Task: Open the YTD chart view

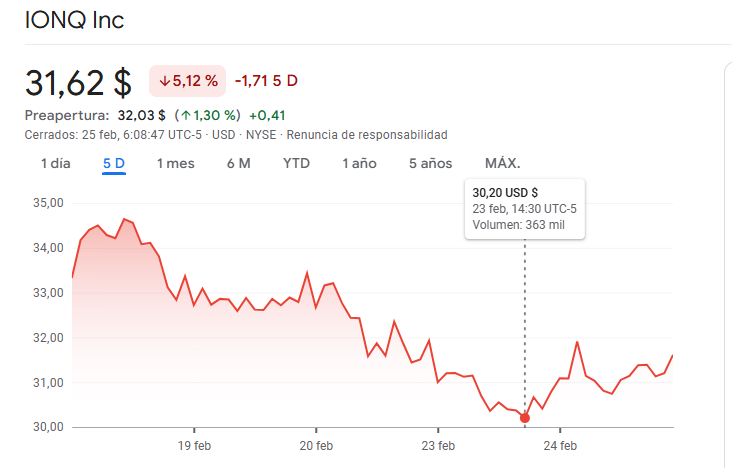Action: pos(296,163)
